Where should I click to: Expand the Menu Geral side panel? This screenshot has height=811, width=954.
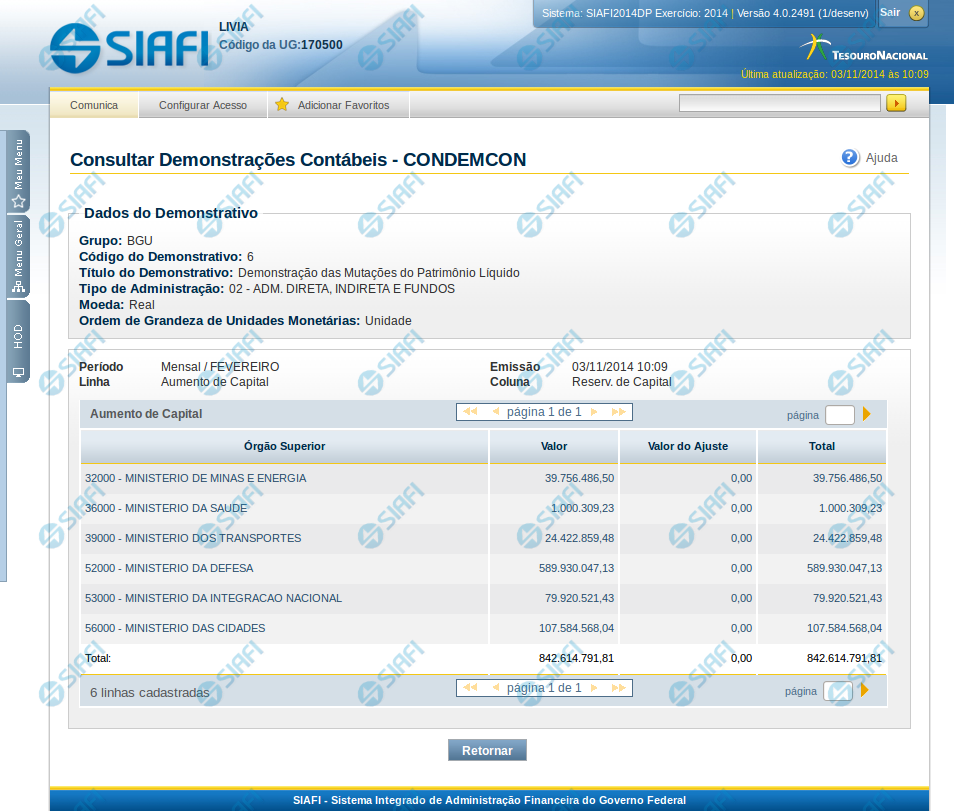[x=18, y=257]
